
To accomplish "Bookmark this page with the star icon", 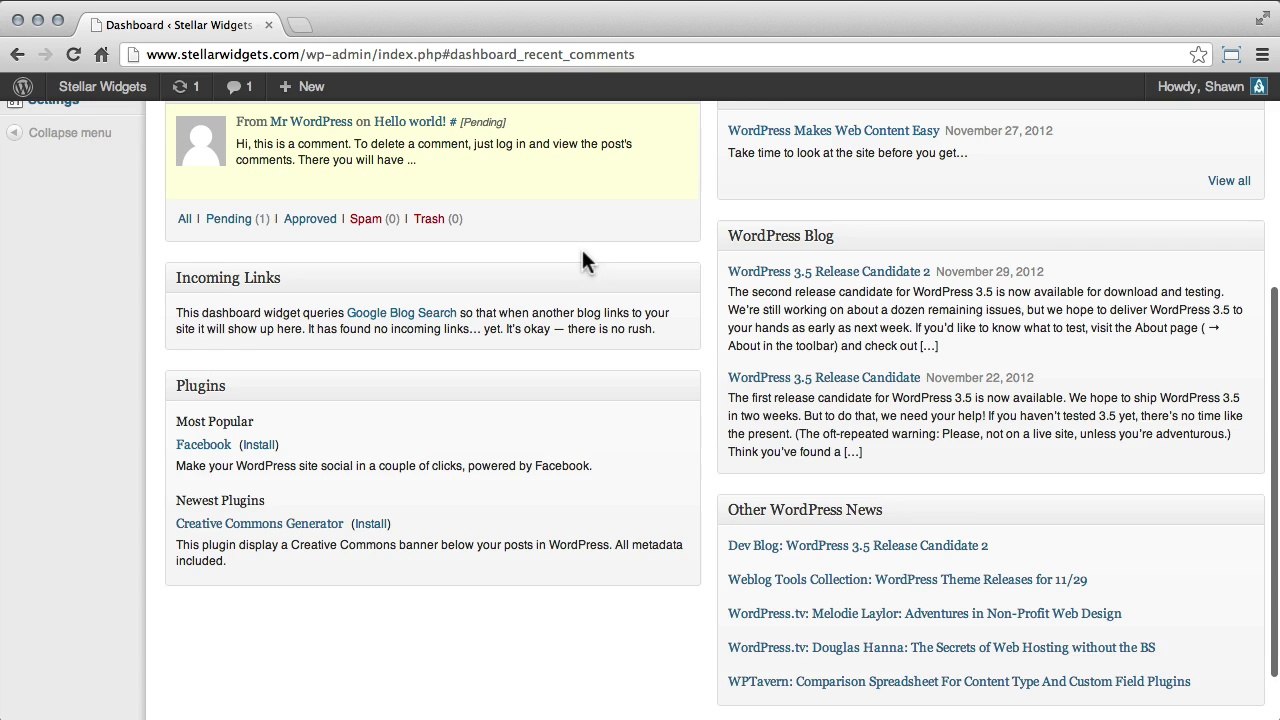I will (x=1198, y=55).
